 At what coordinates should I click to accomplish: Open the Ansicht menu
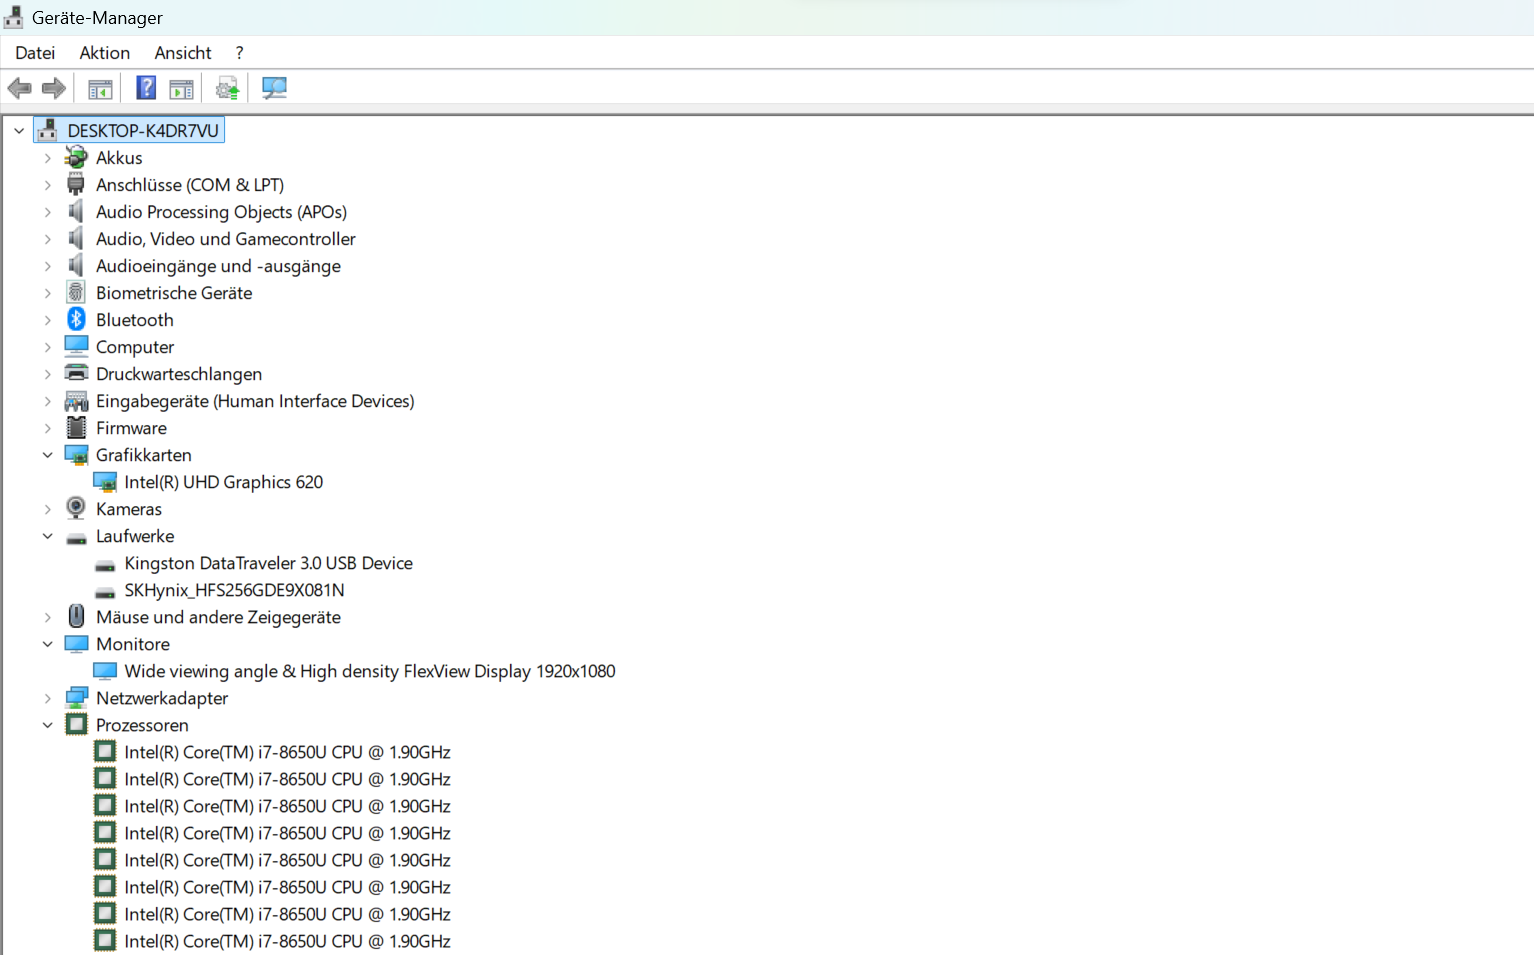tap(183, 53)
